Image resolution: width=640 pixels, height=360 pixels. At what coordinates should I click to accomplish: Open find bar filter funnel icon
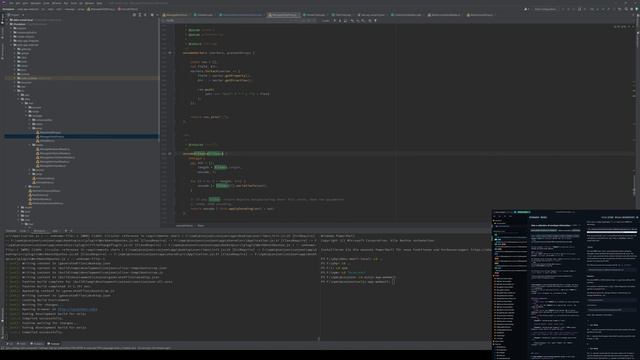tap(375, 20)
